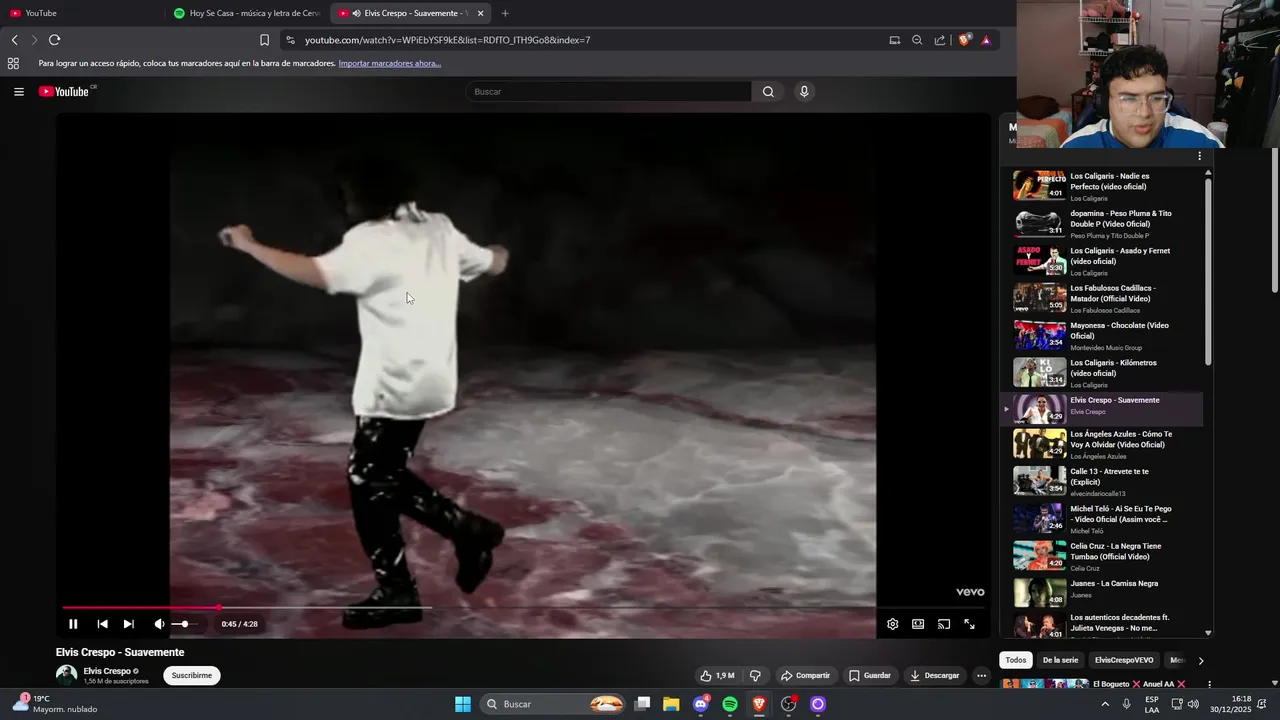
Task: Open the Compartir share dialog
Action: coord(806,676)
